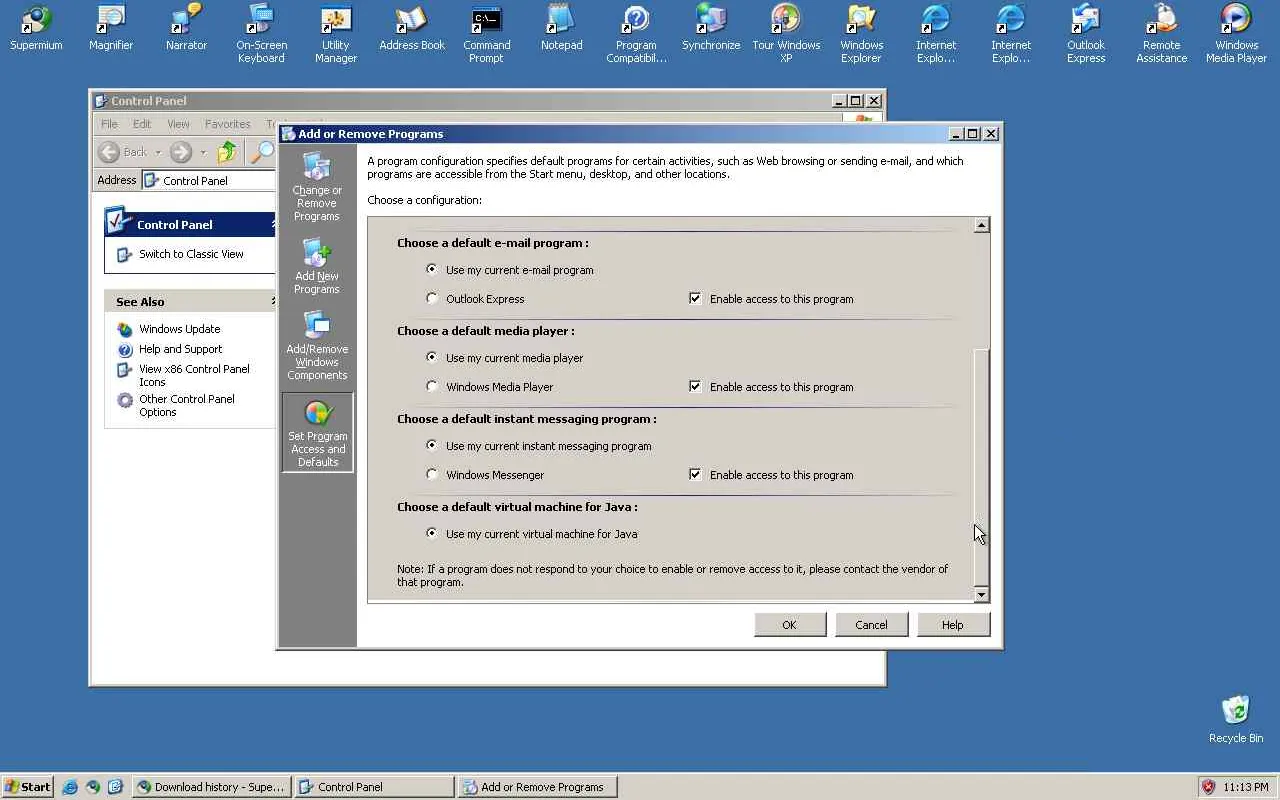1280x800 pixels.
Task: Choose Outlook Express as default e-mail program
Action: 432,298
